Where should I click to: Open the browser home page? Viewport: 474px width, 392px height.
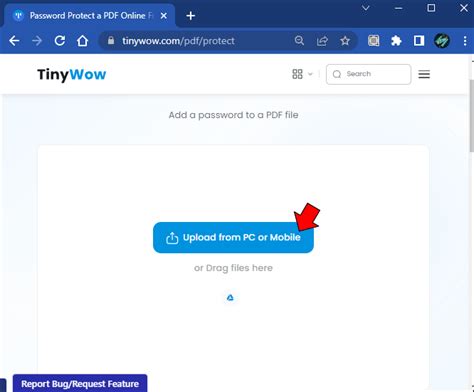[82, 41]
